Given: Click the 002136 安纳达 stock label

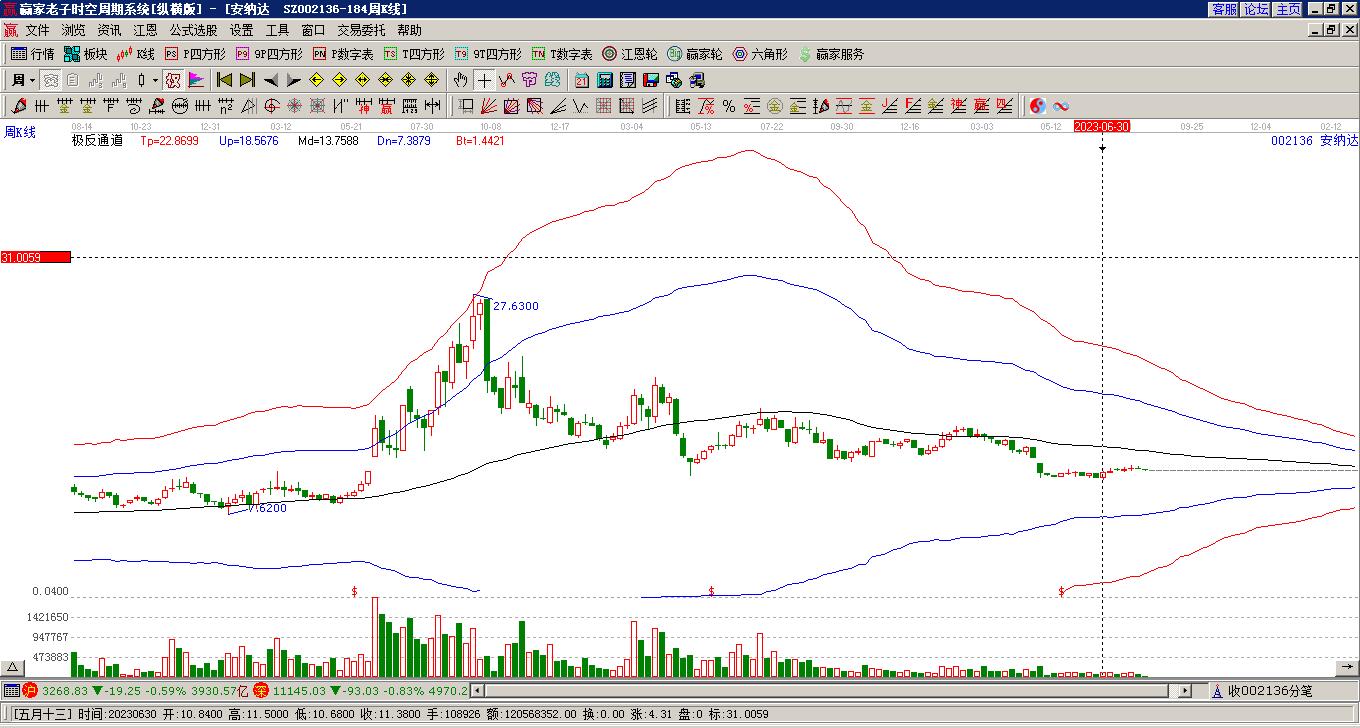Looking at the screenshot, I should click(1314, 141).
